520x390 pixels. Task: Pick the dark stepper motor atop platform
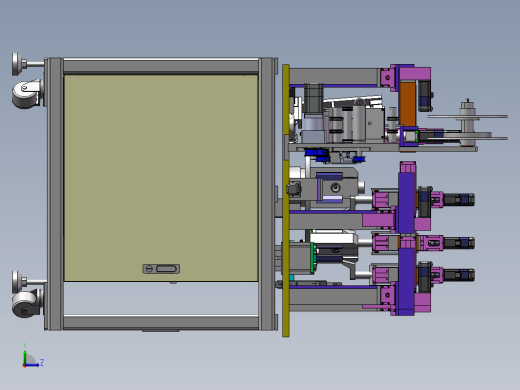313,98
